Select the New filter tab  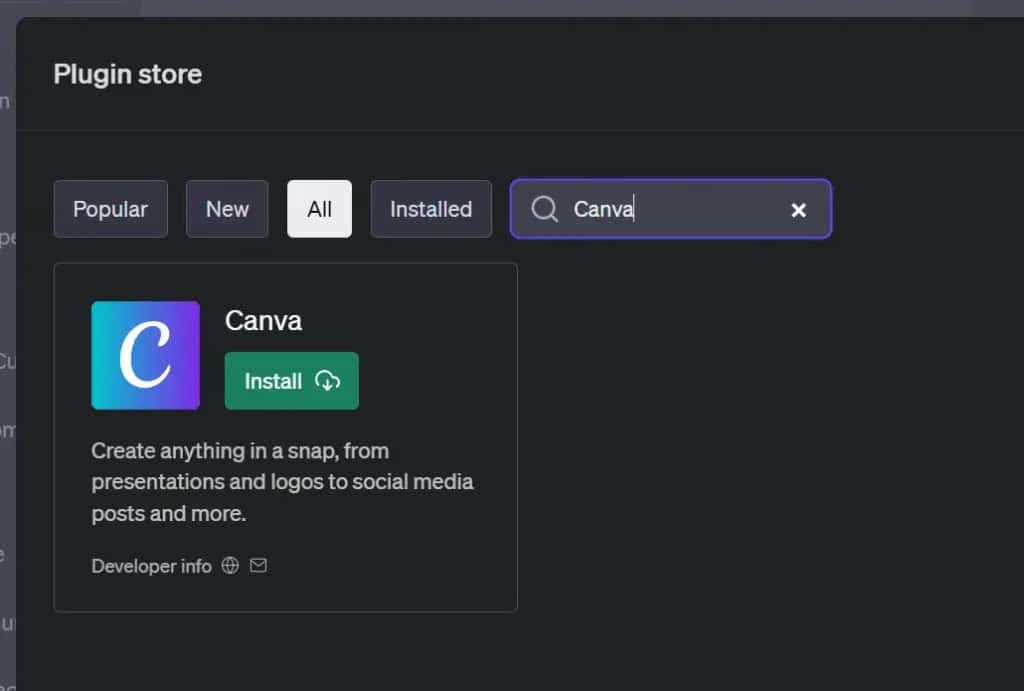[227, 209]
